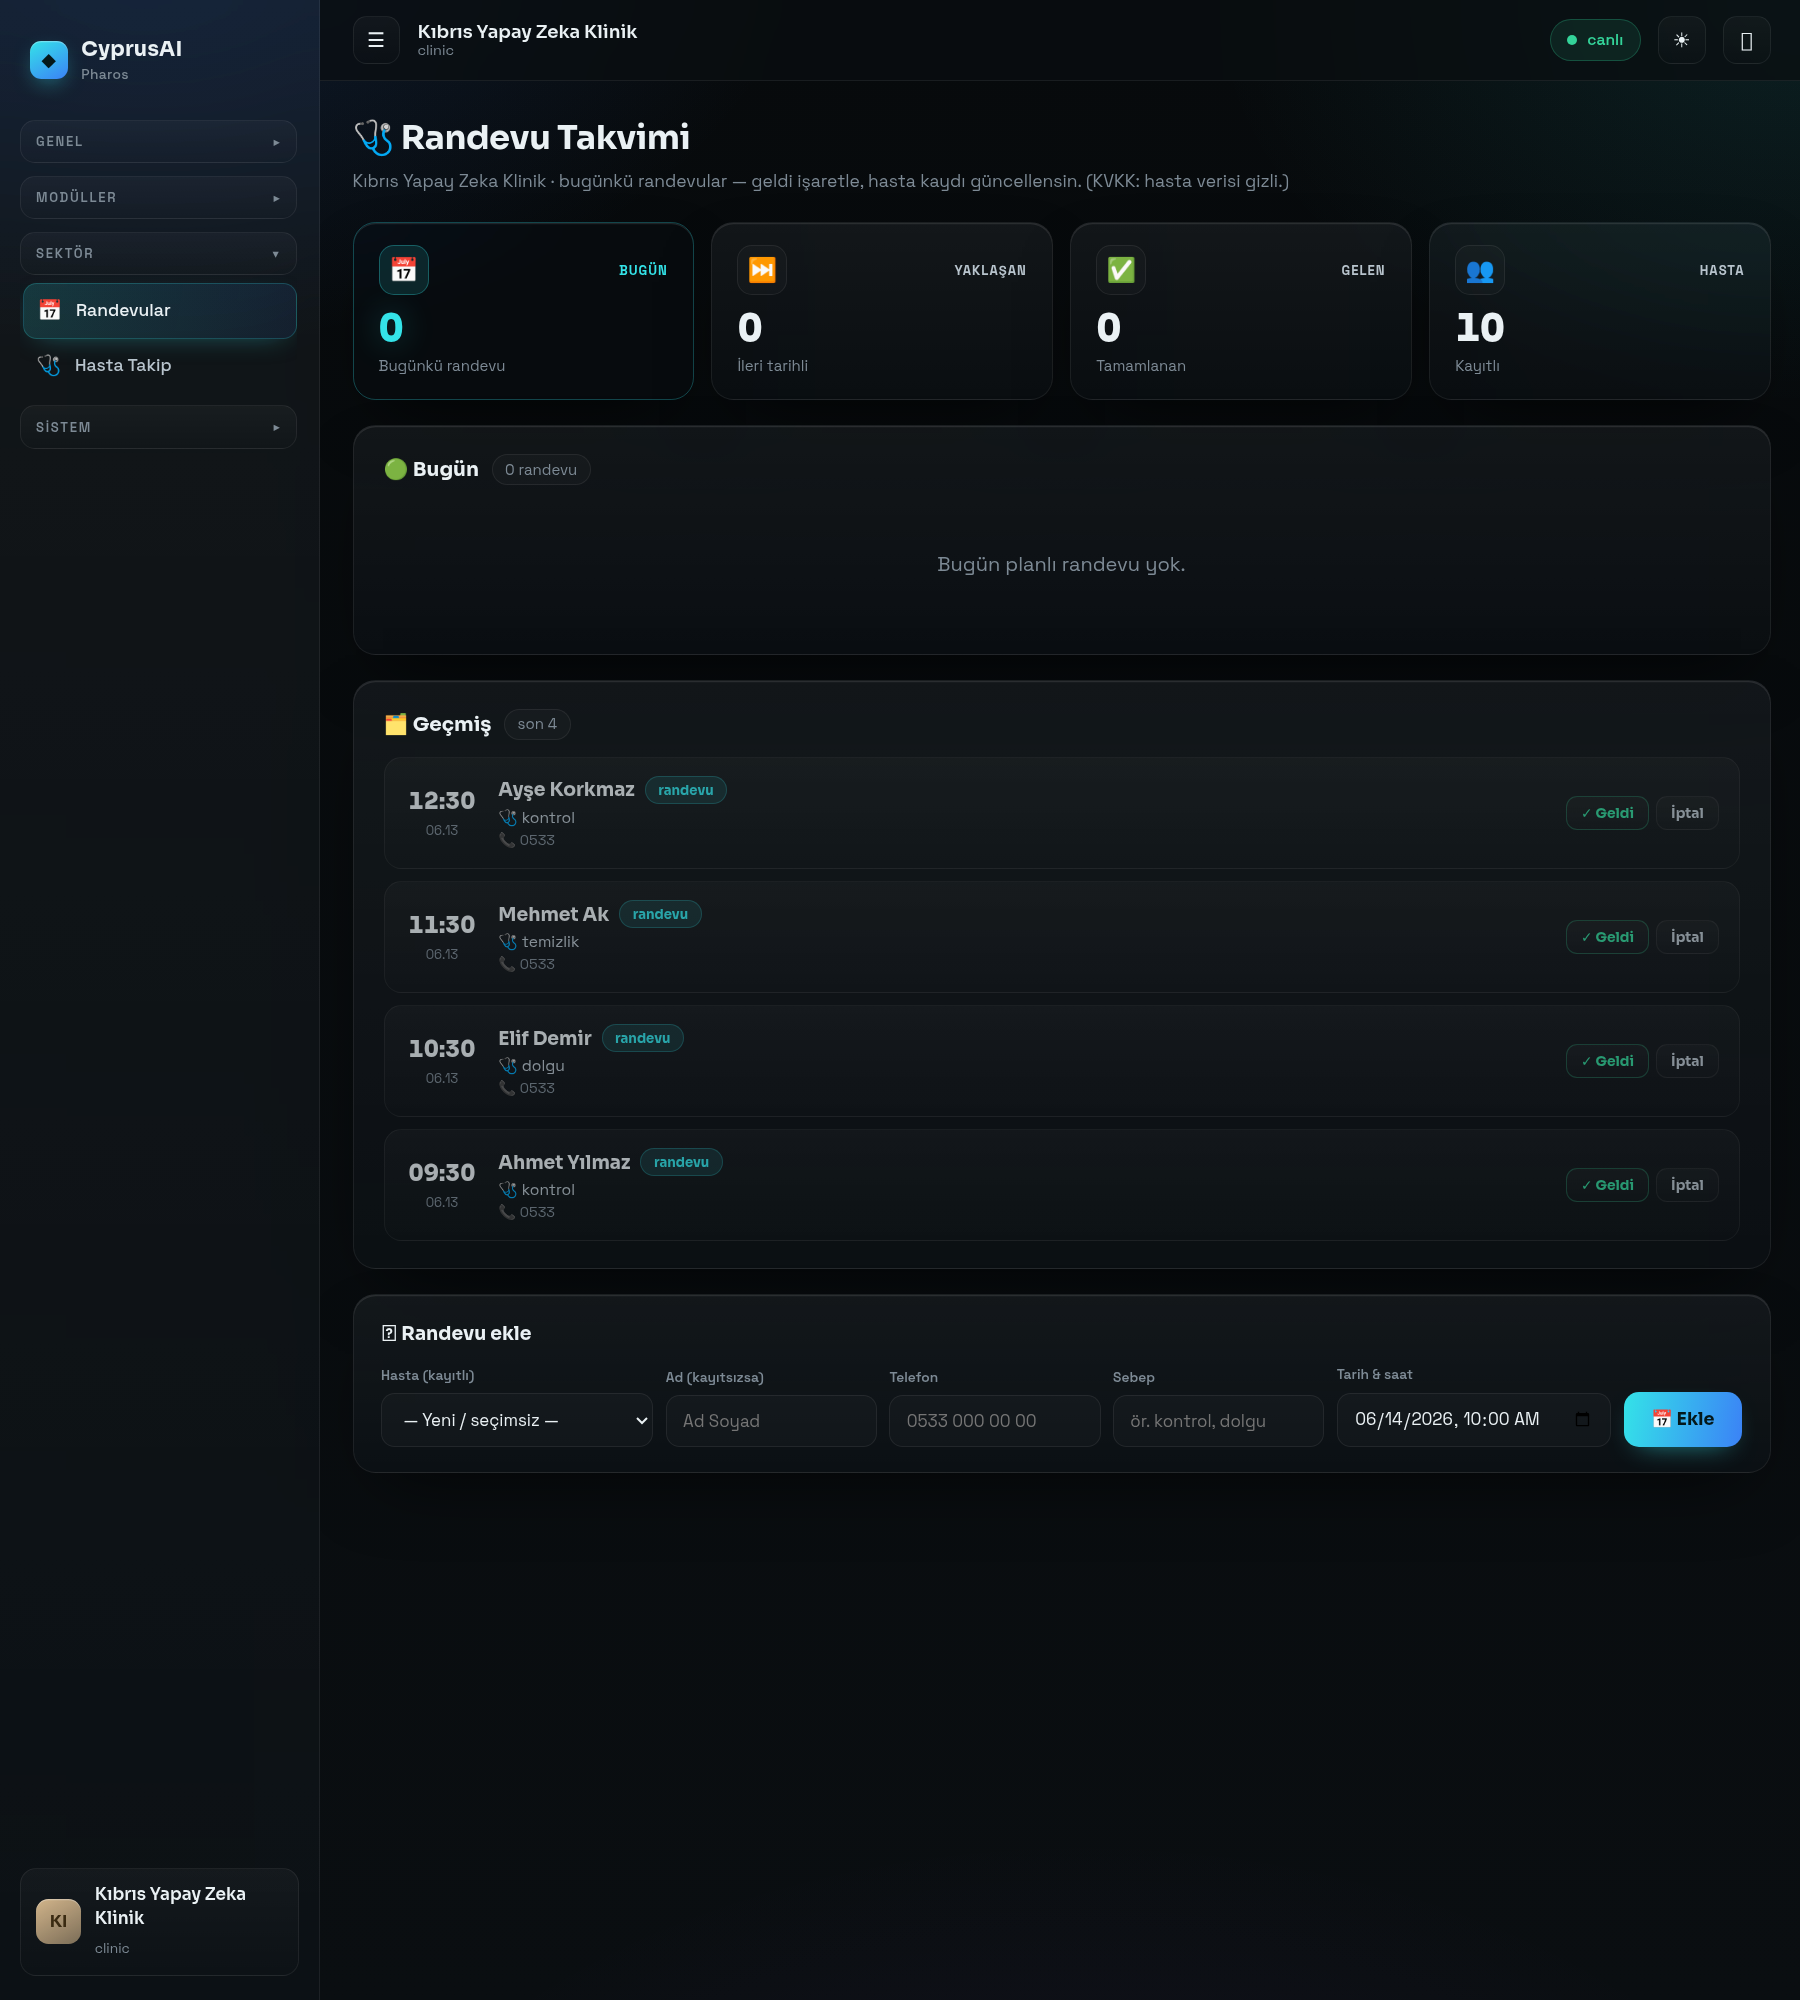Viewport: 1800px width, 2000px height.
Task: Expand the SİSTEM sidebar section
Action: pyautogui.click(x=158, y=427)
